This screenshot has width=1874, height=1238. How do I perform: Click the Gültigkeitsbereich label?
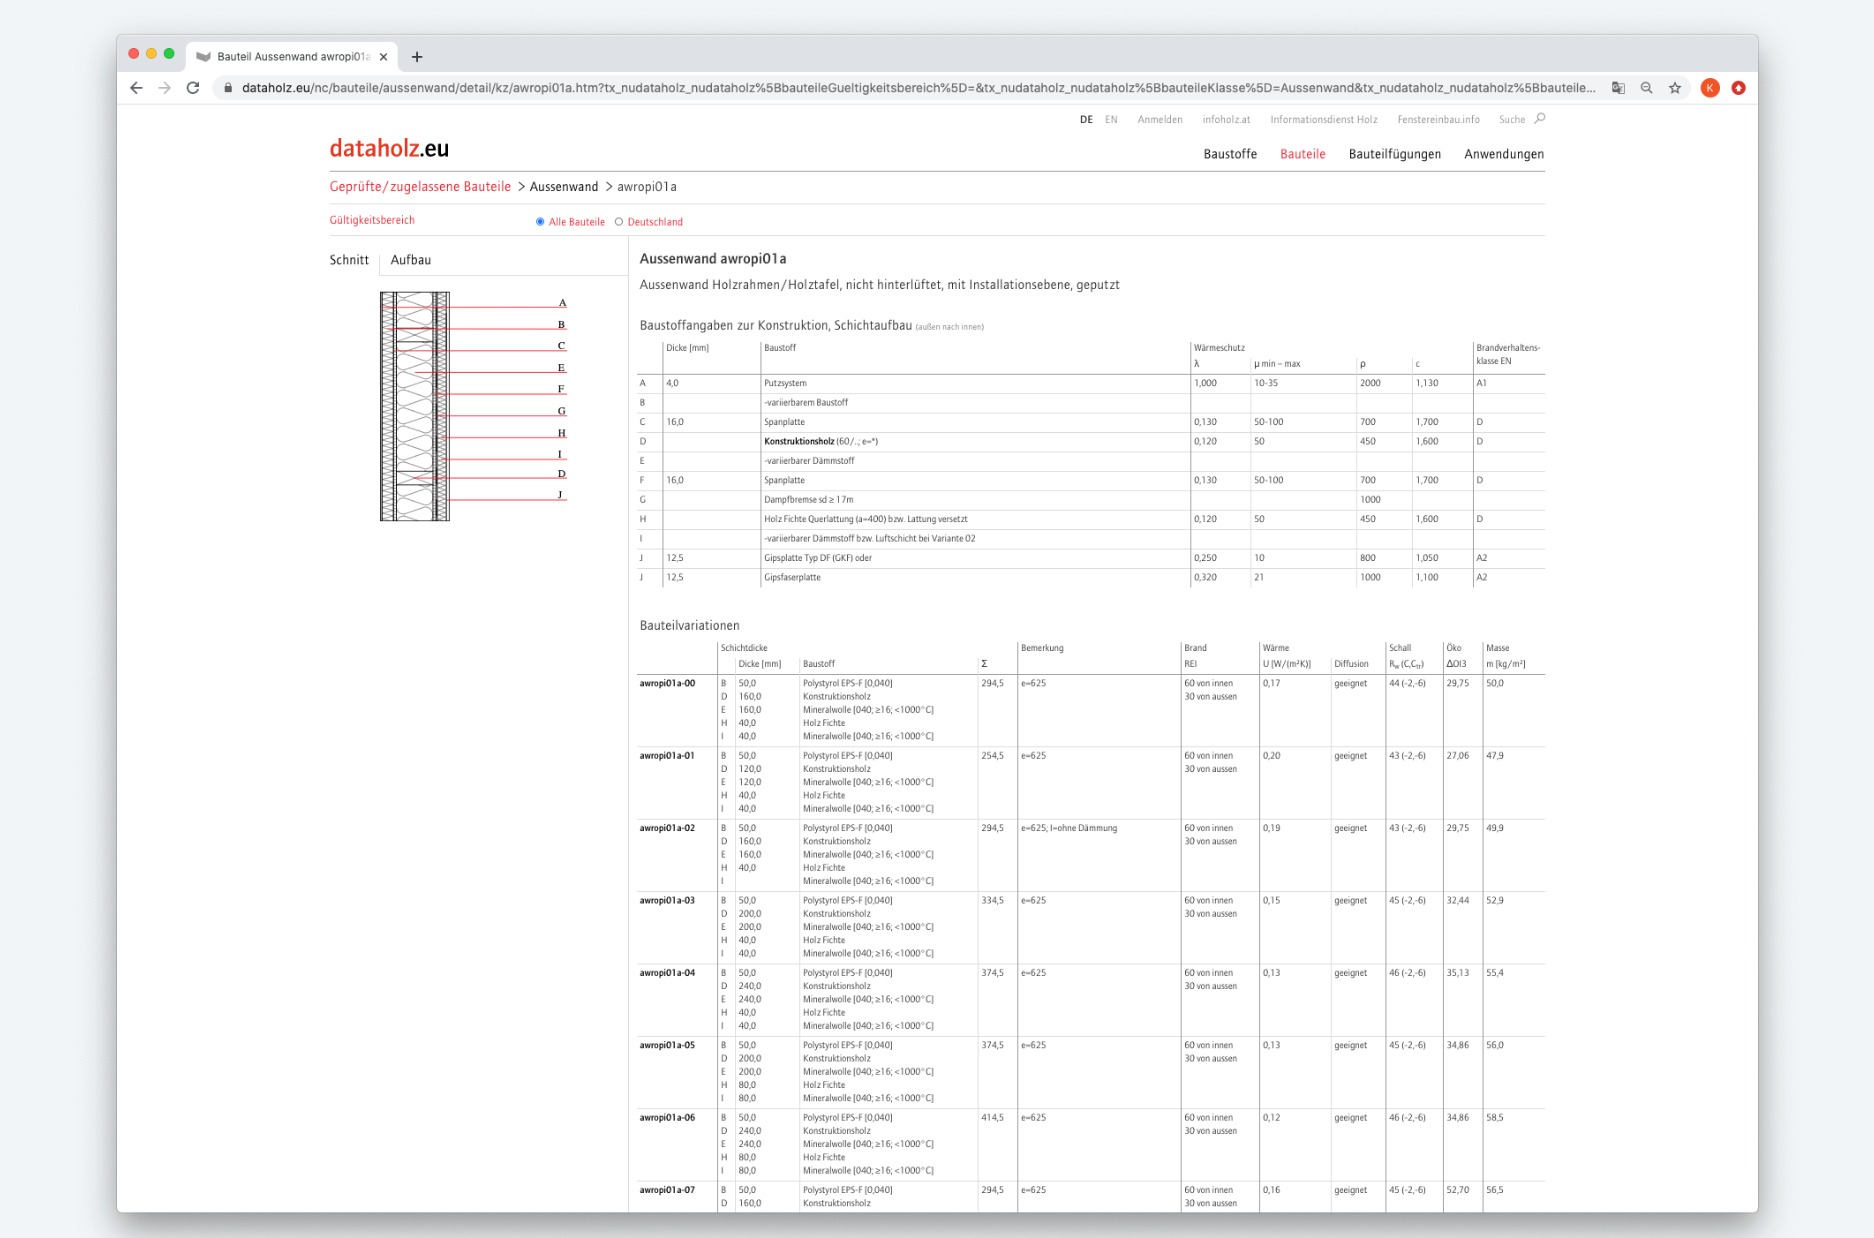[x=372, y=220]
